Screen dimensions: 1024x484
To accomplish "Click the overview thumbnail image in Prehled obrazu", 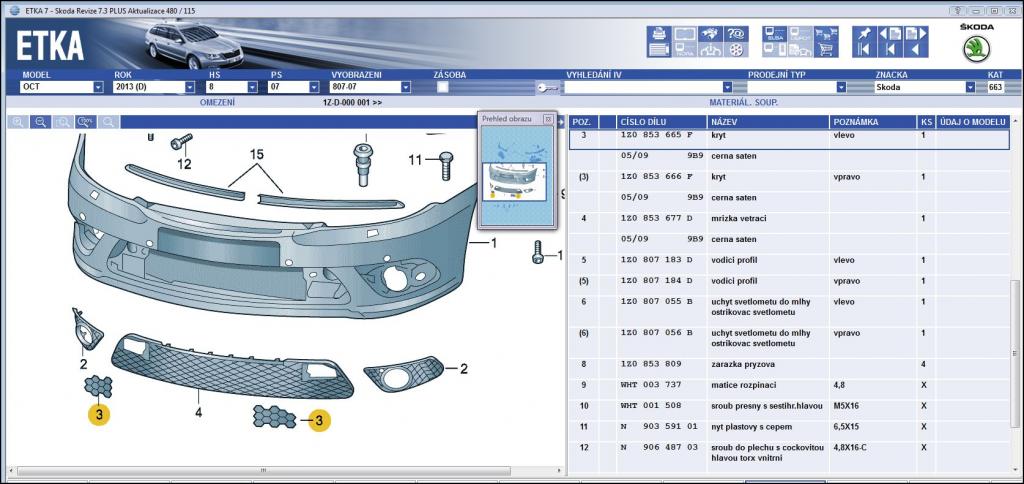I will click(x=517, y=176).
